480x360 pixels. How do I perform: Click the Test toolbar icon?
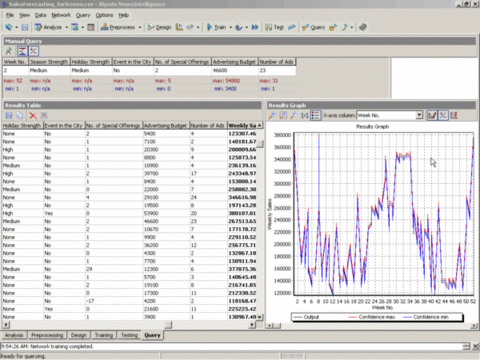274,27
